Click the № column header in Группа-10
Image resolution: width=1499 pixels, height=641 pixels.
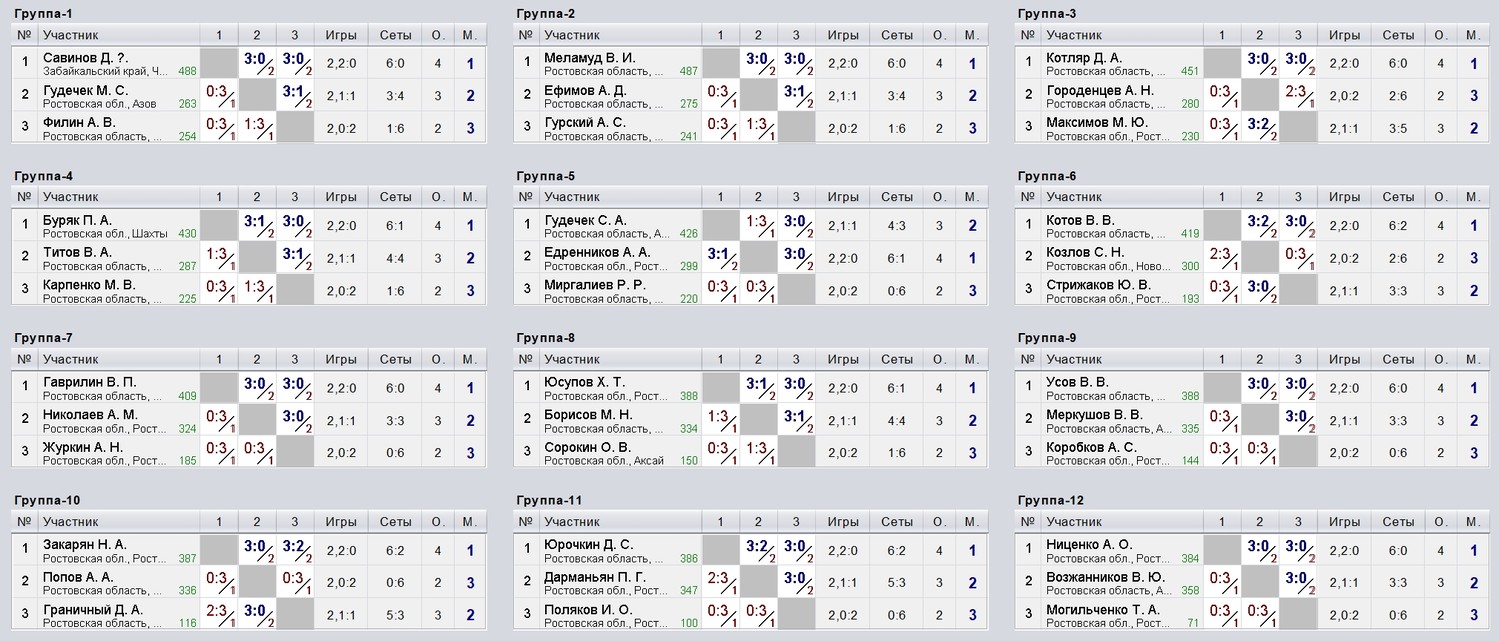tap(26, 521)
